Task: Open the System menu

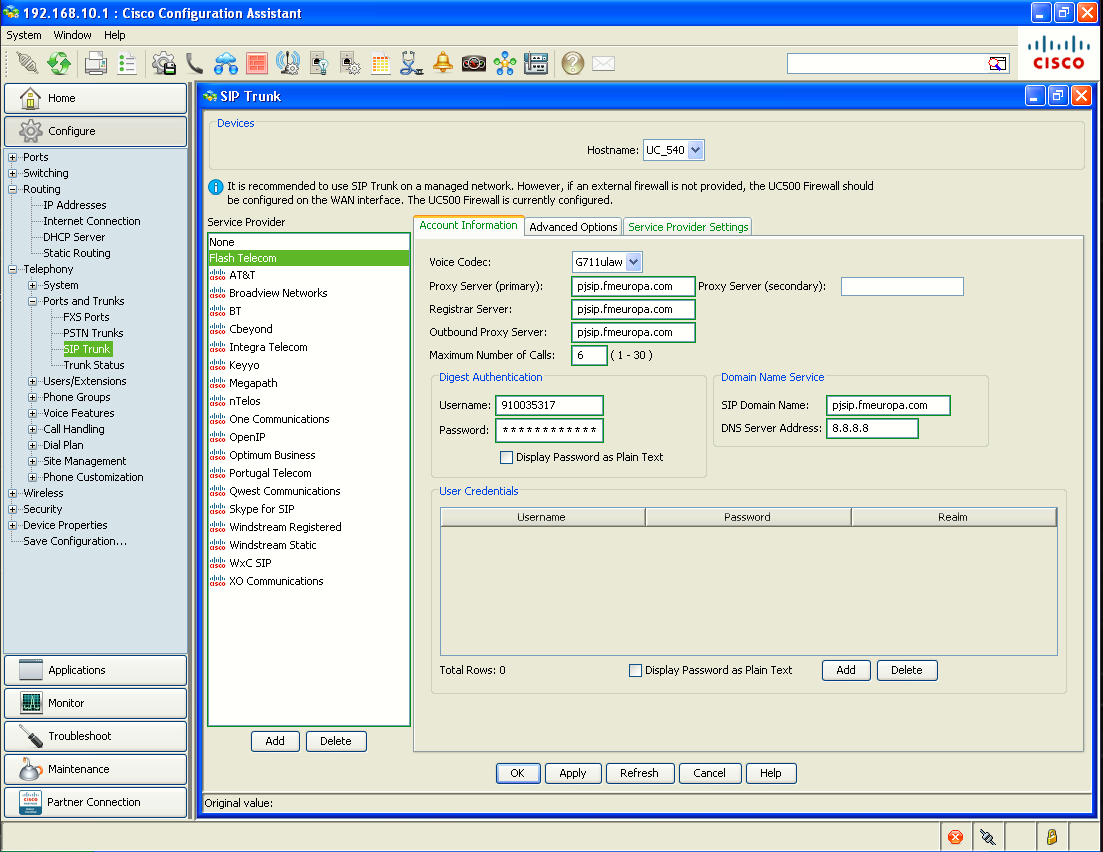Action: 24,35
